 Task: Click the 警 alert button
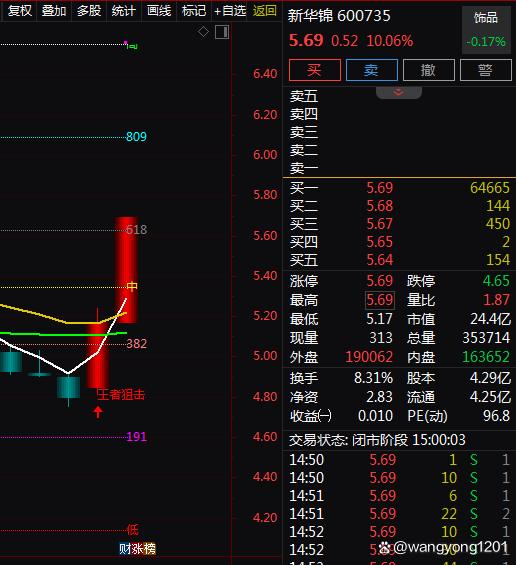[x=485, y=70]
